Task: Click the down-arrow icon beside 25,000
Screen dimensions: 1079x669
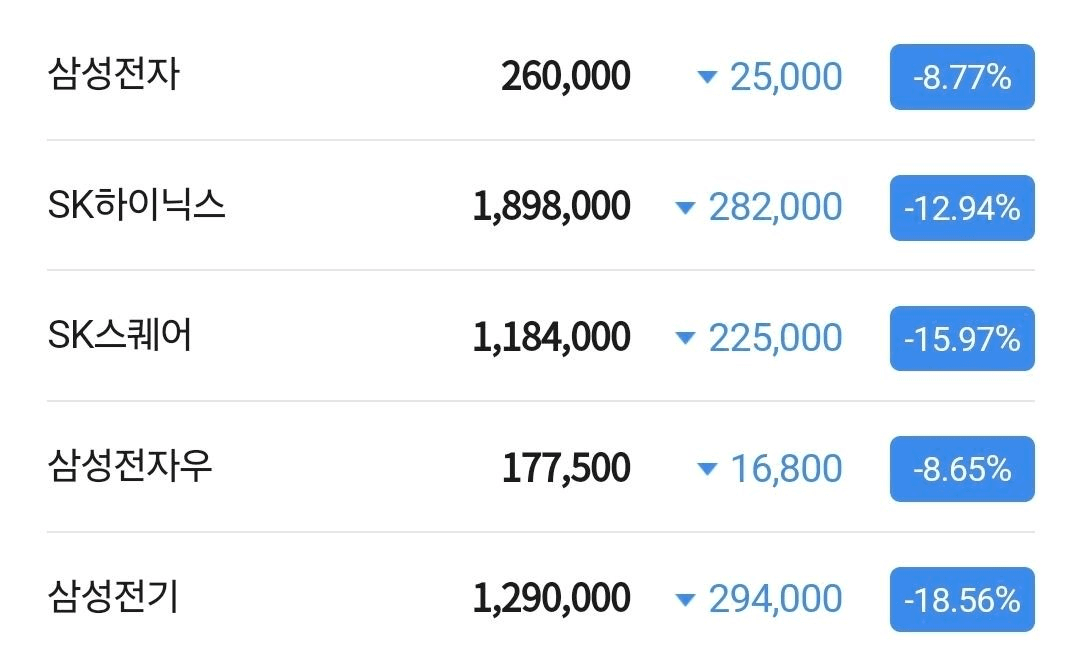Action: pyautogui.click(x=707, y=76)
